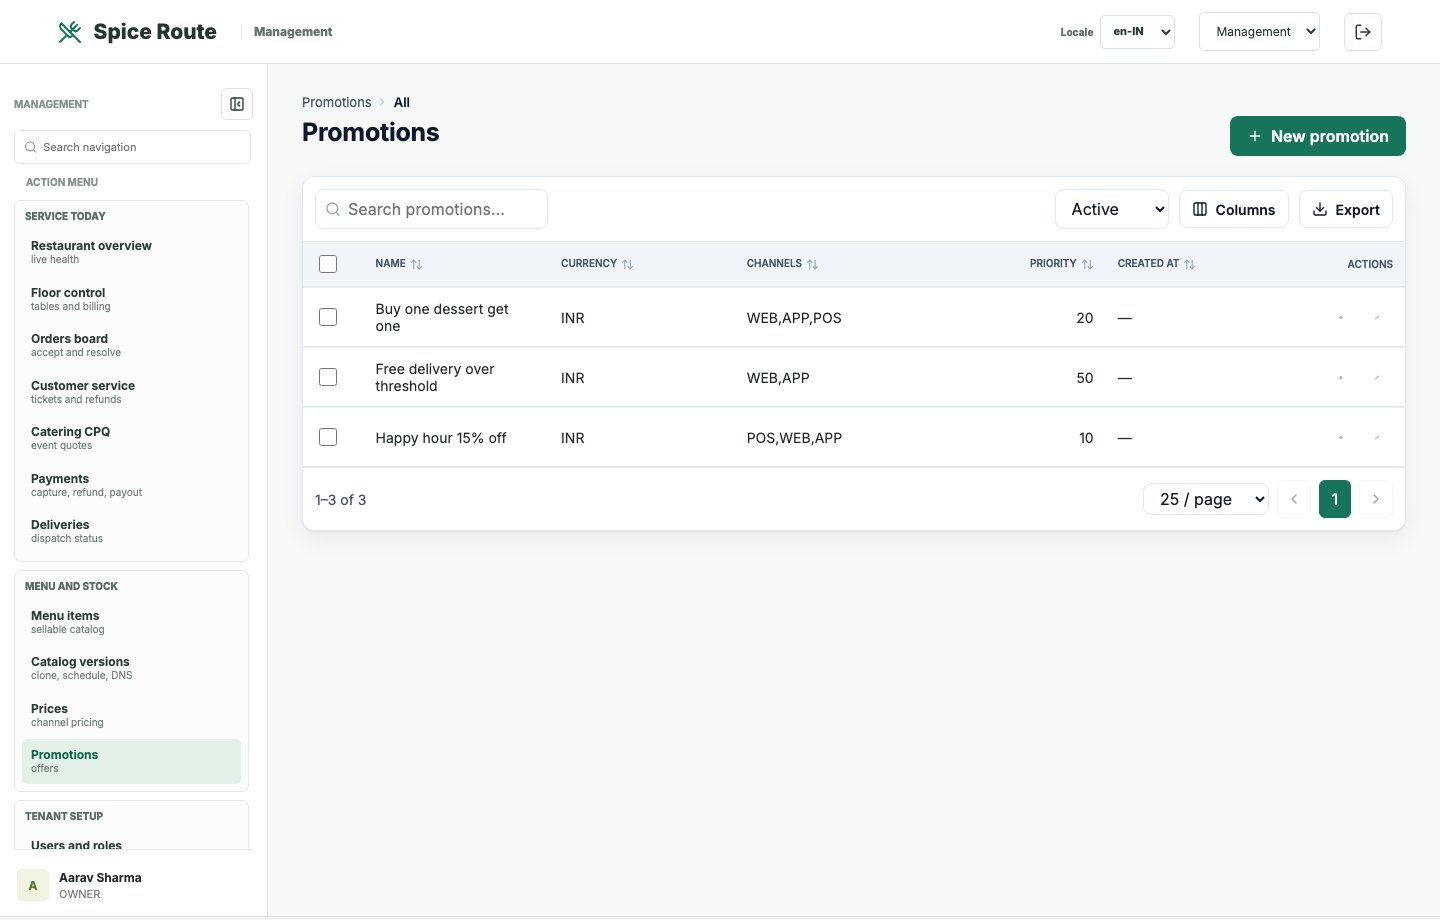This screenshot has height=920, width=1440.
Task: Collapse the sidebar with the panel icon
Action: coord(237,104)
